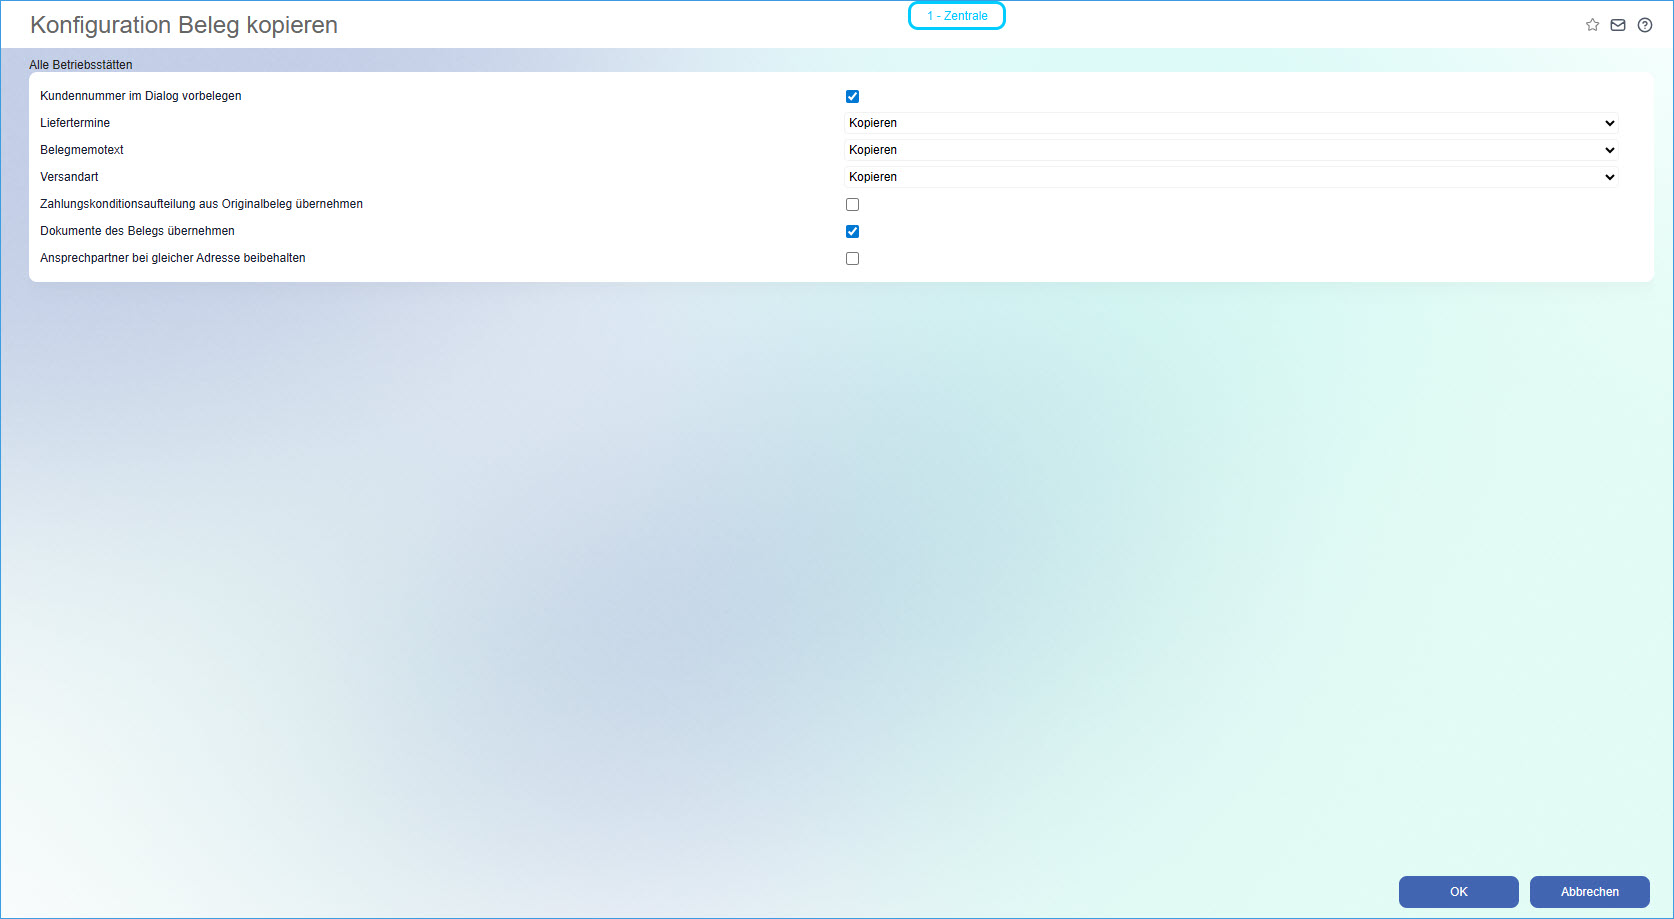Cancel with the Abbrechen button
The image size is (1674, 919).
(1590, 892)
